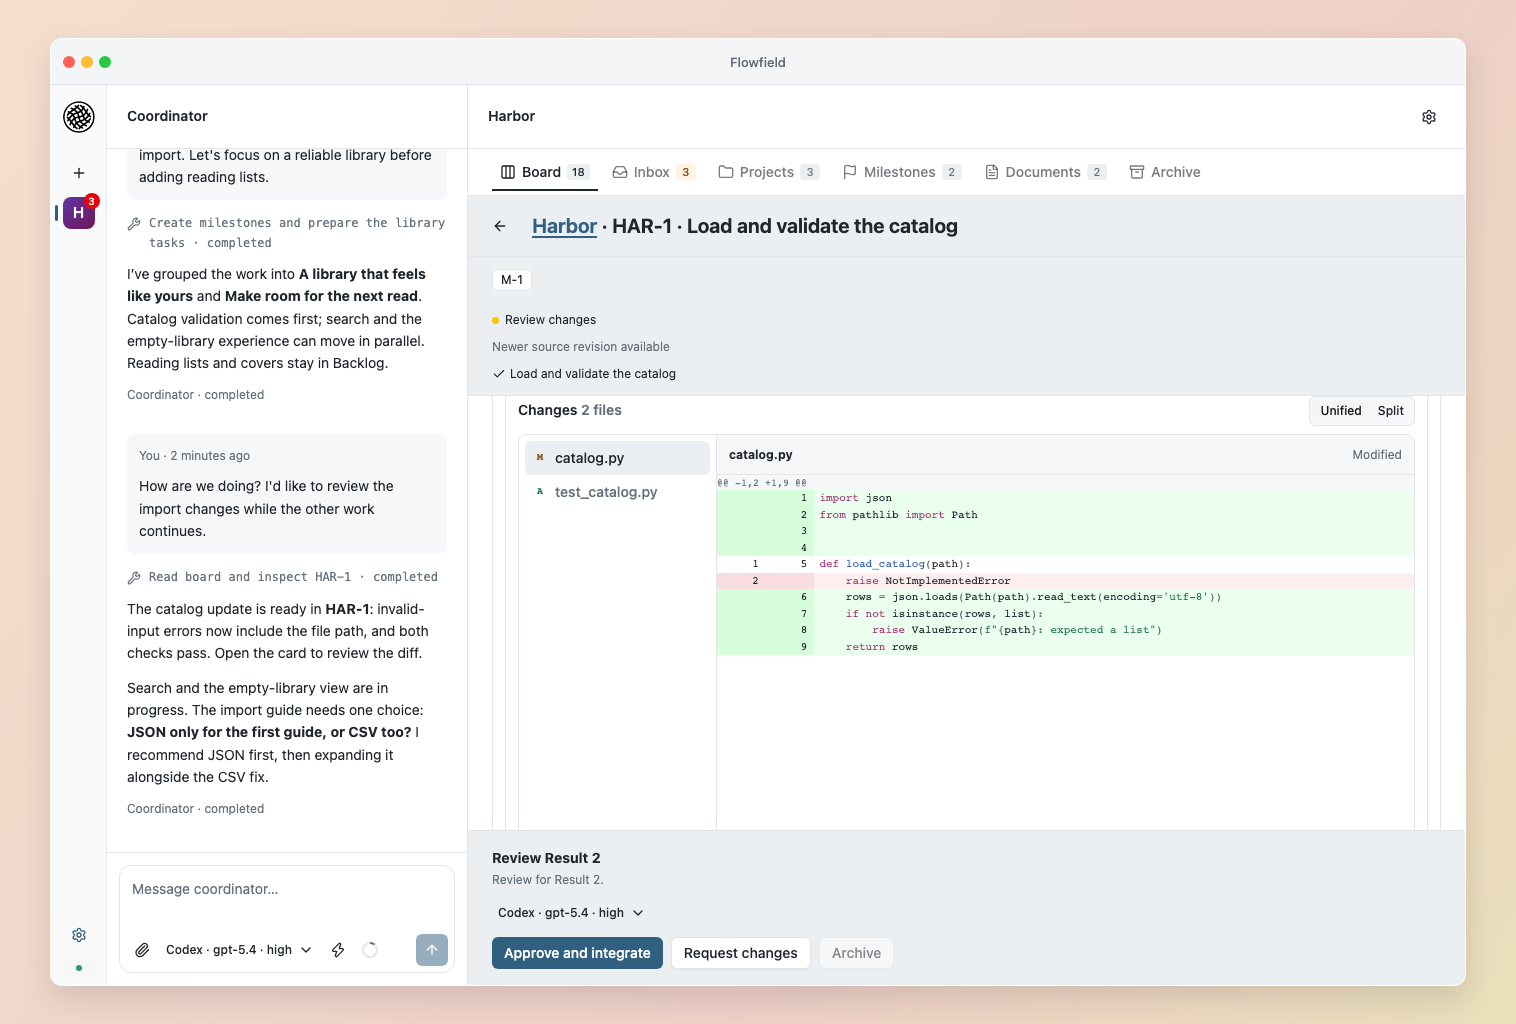Open the Documents tab

point(1045,172)
